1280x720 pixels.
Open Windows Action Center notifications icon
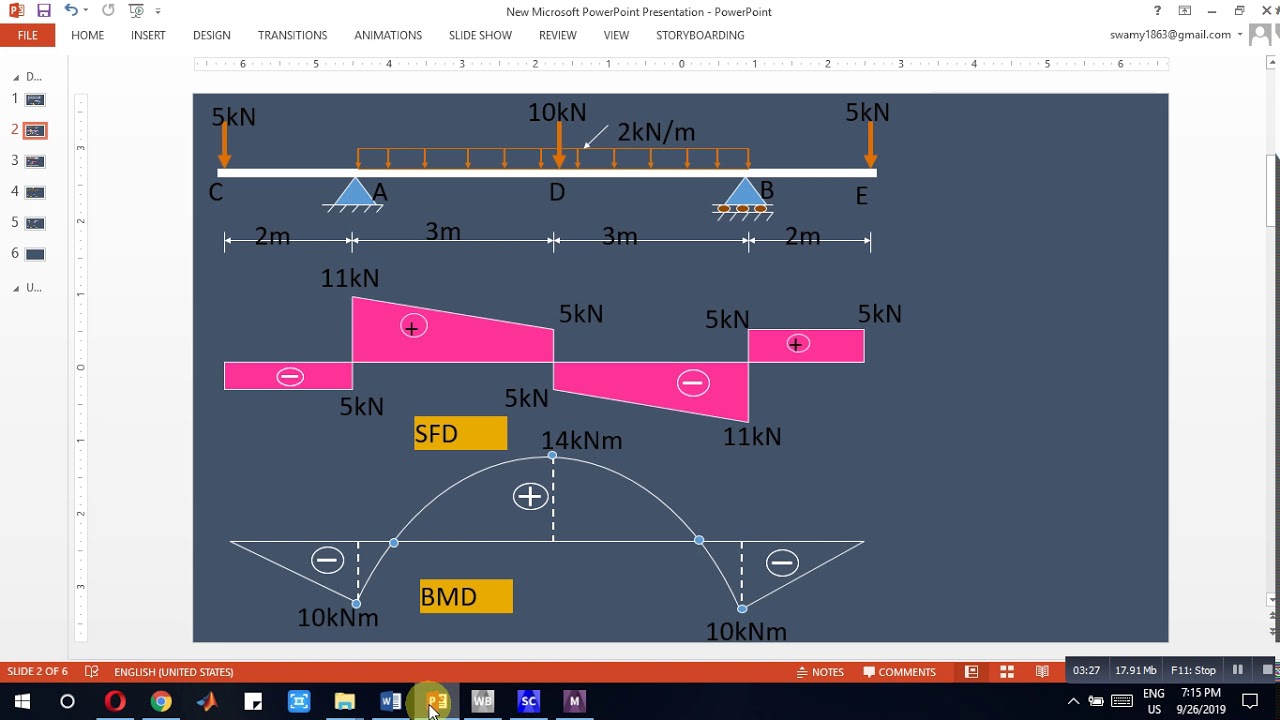click(x=1250, y=701)
